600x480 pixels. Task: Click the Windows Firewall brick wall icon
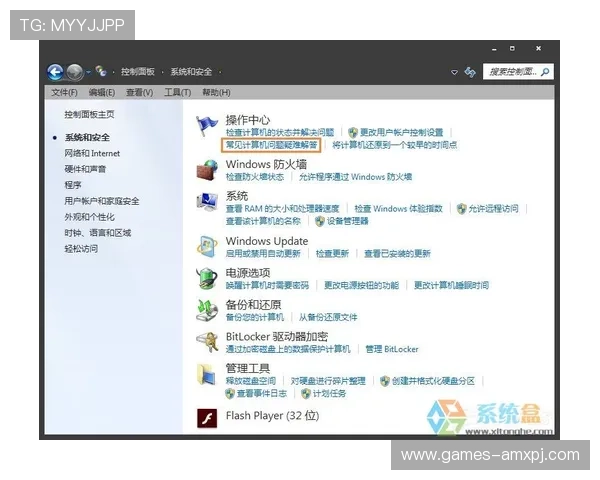pos(207,170)
